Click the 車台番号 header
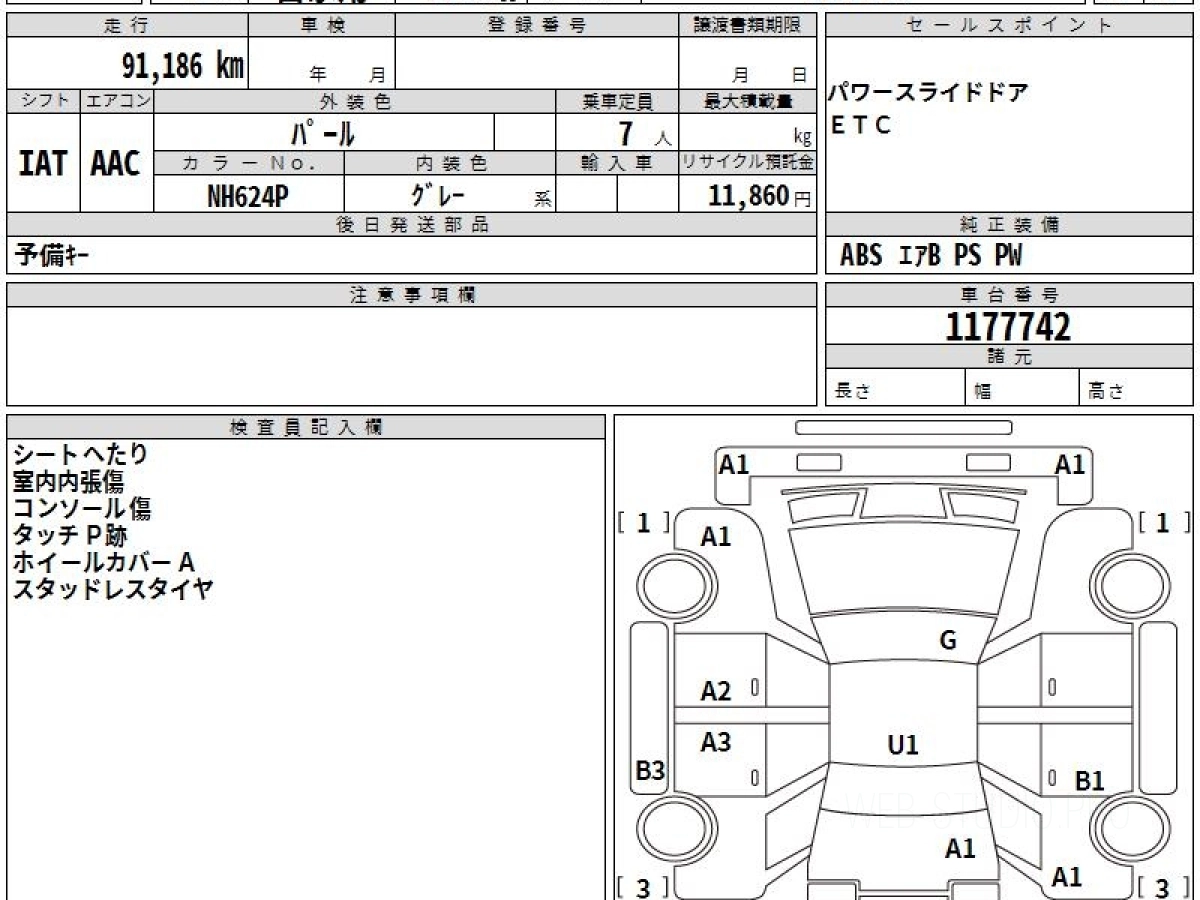Viewport: 1200px width, 900px height. pyautogui.click(x=1009, y=295)
